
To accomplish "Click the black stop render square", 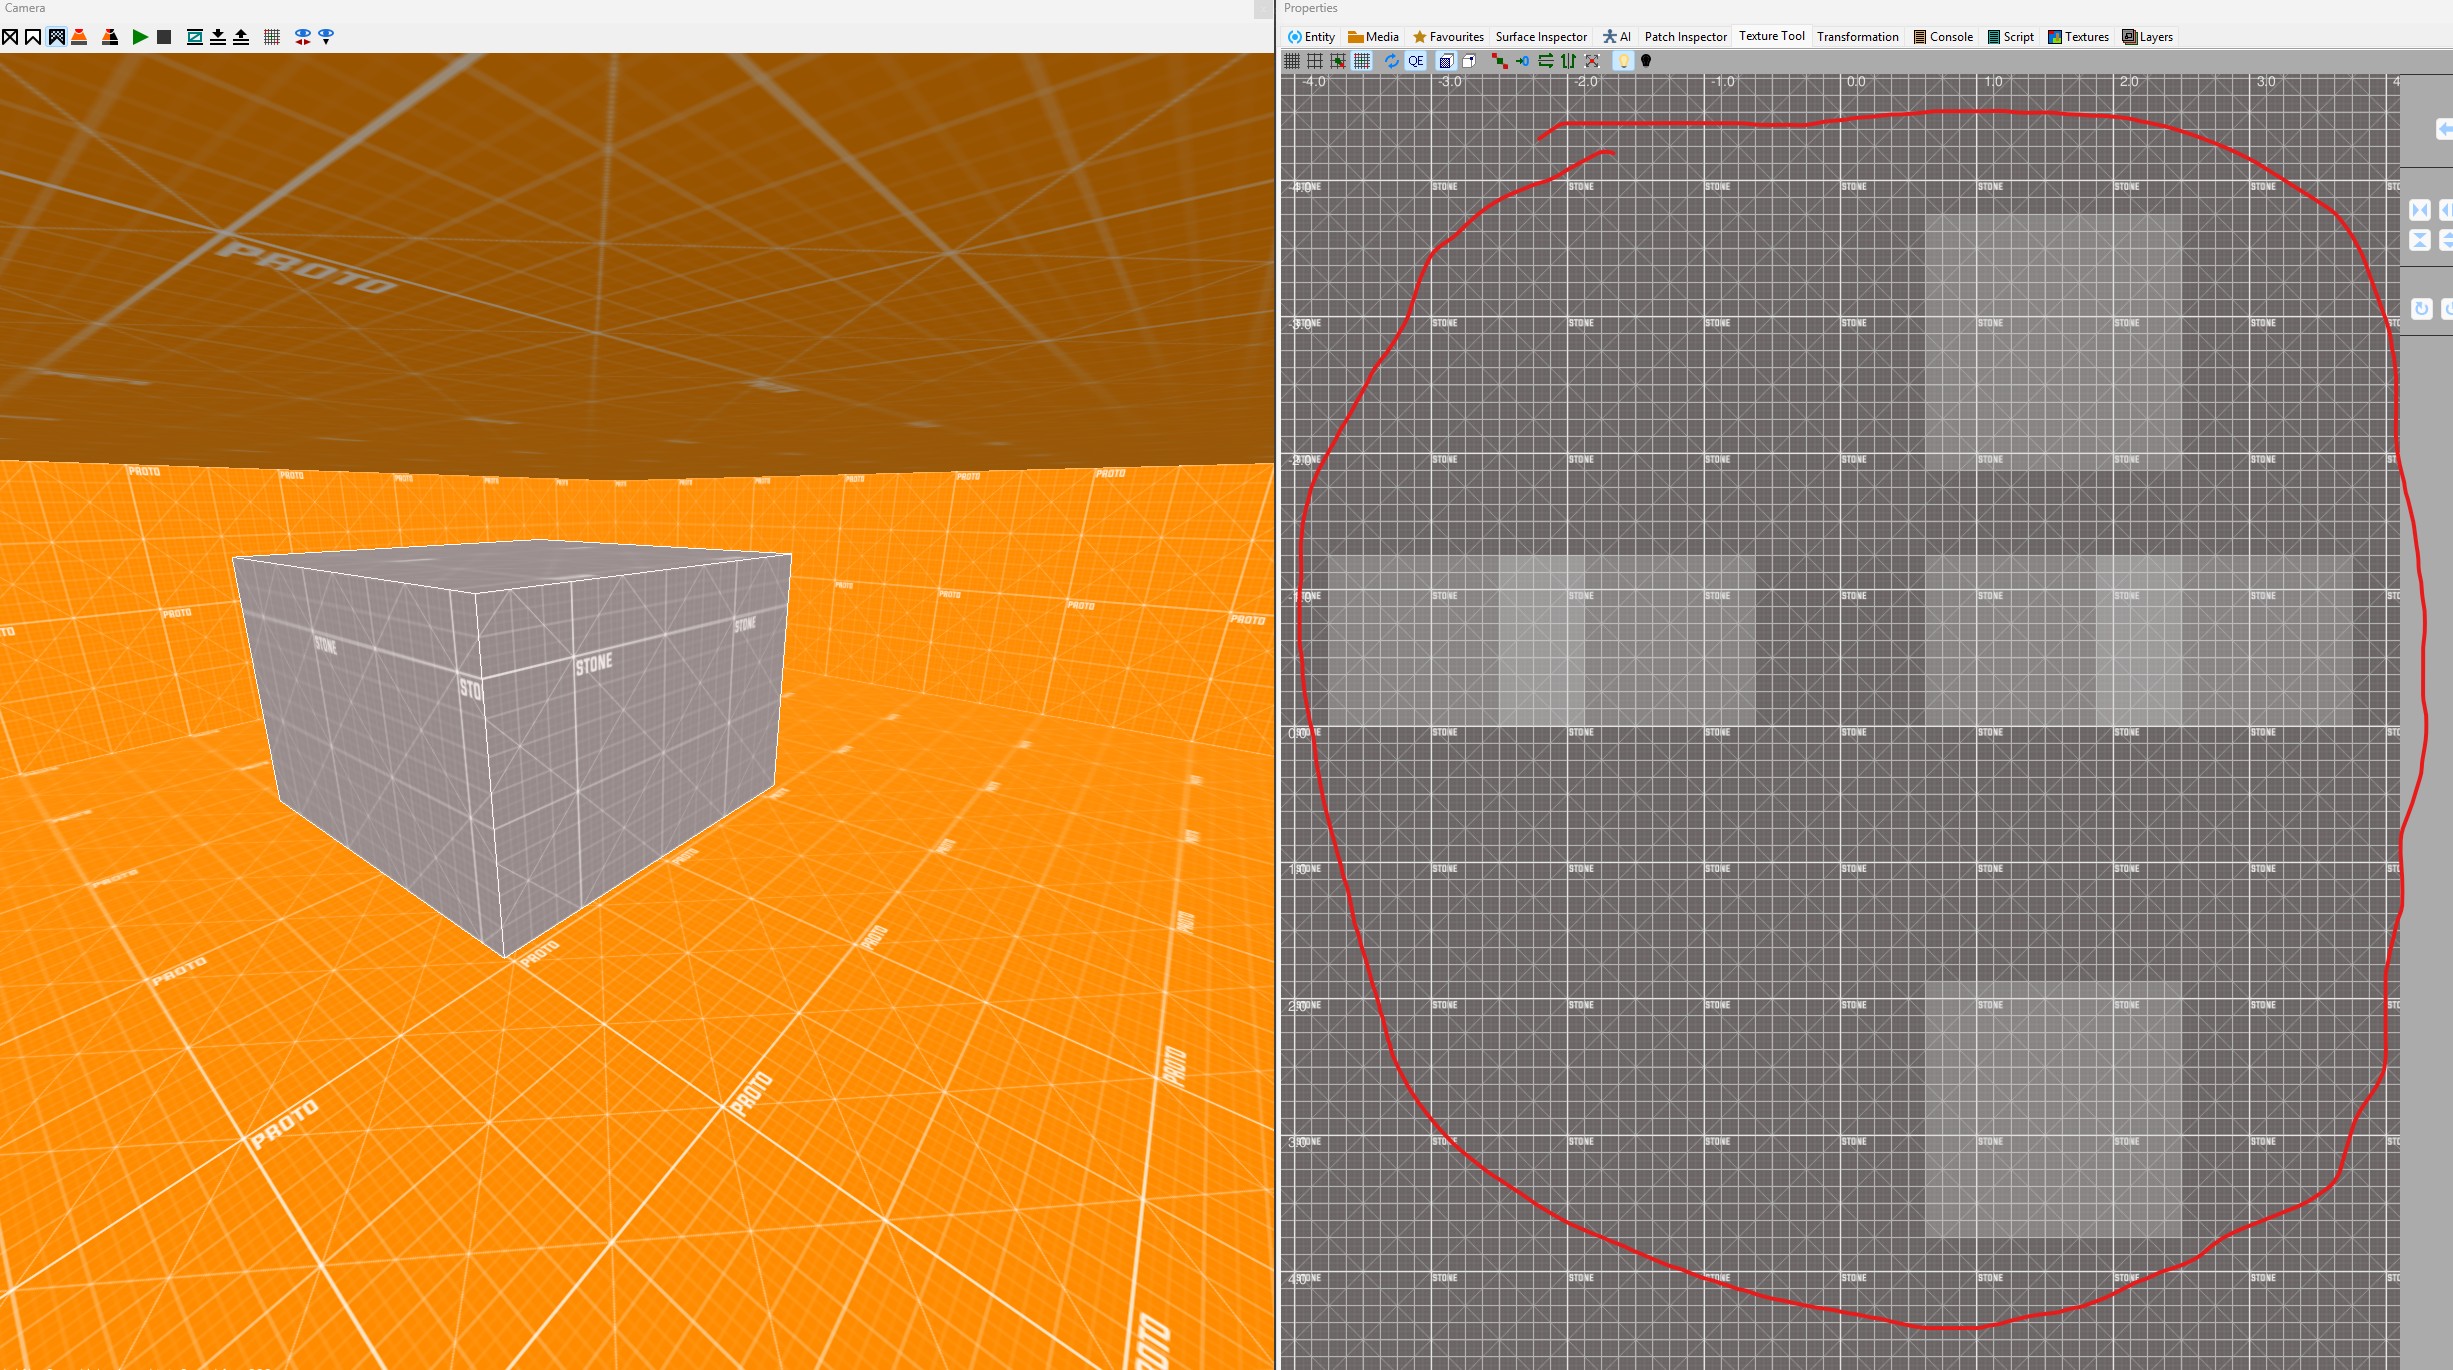I will tap(164, 37).
